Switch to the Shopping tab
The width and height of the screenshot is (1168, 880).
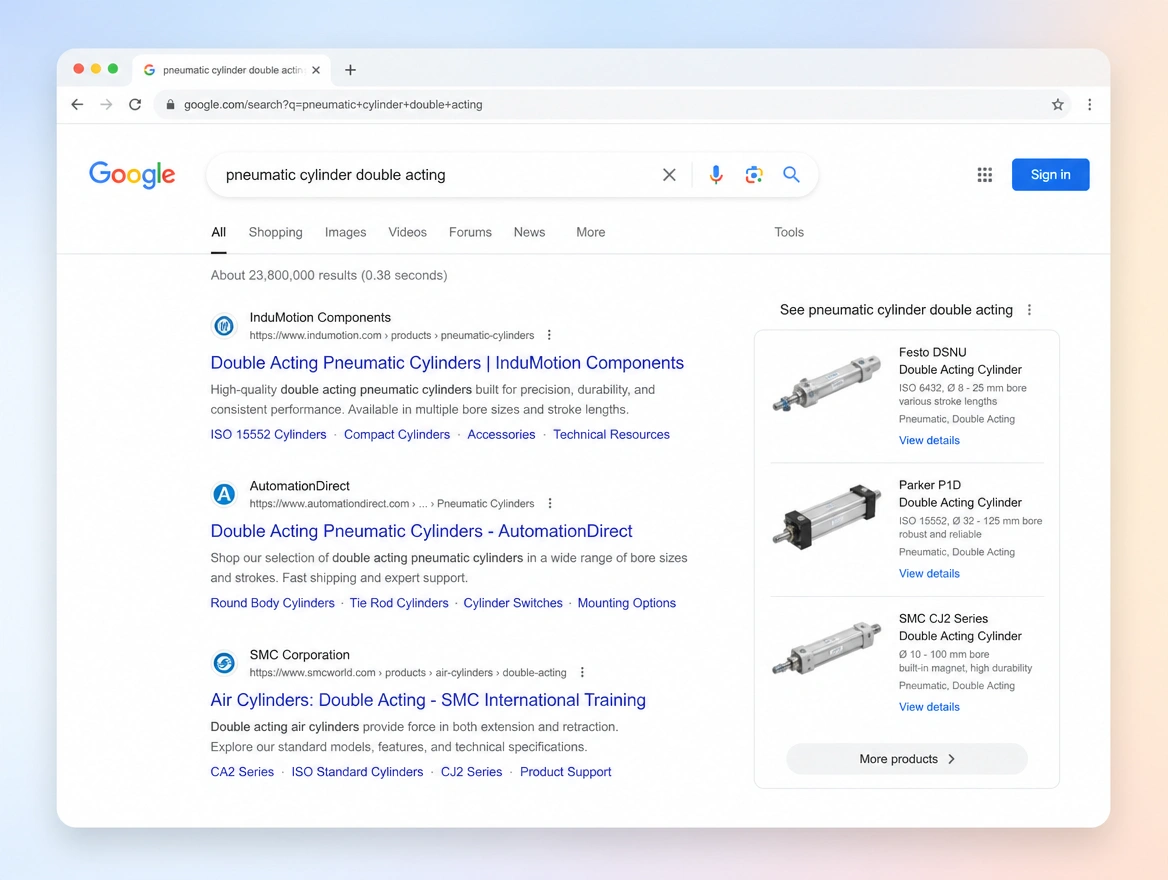(276, 232)
